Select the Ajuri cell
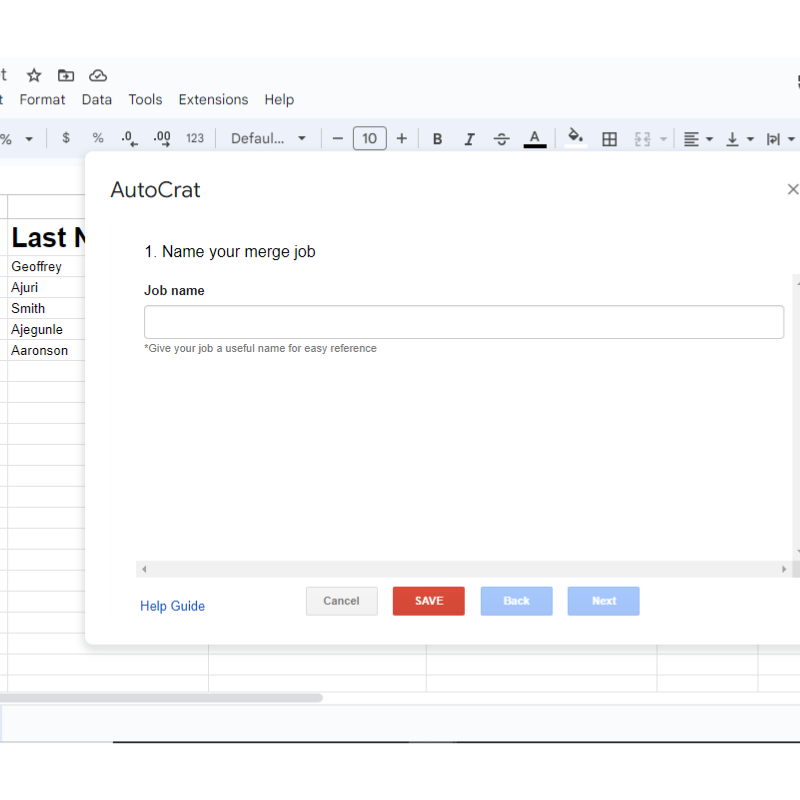The width and height of the screenshot is (800, 800). [x=46, y=287]
